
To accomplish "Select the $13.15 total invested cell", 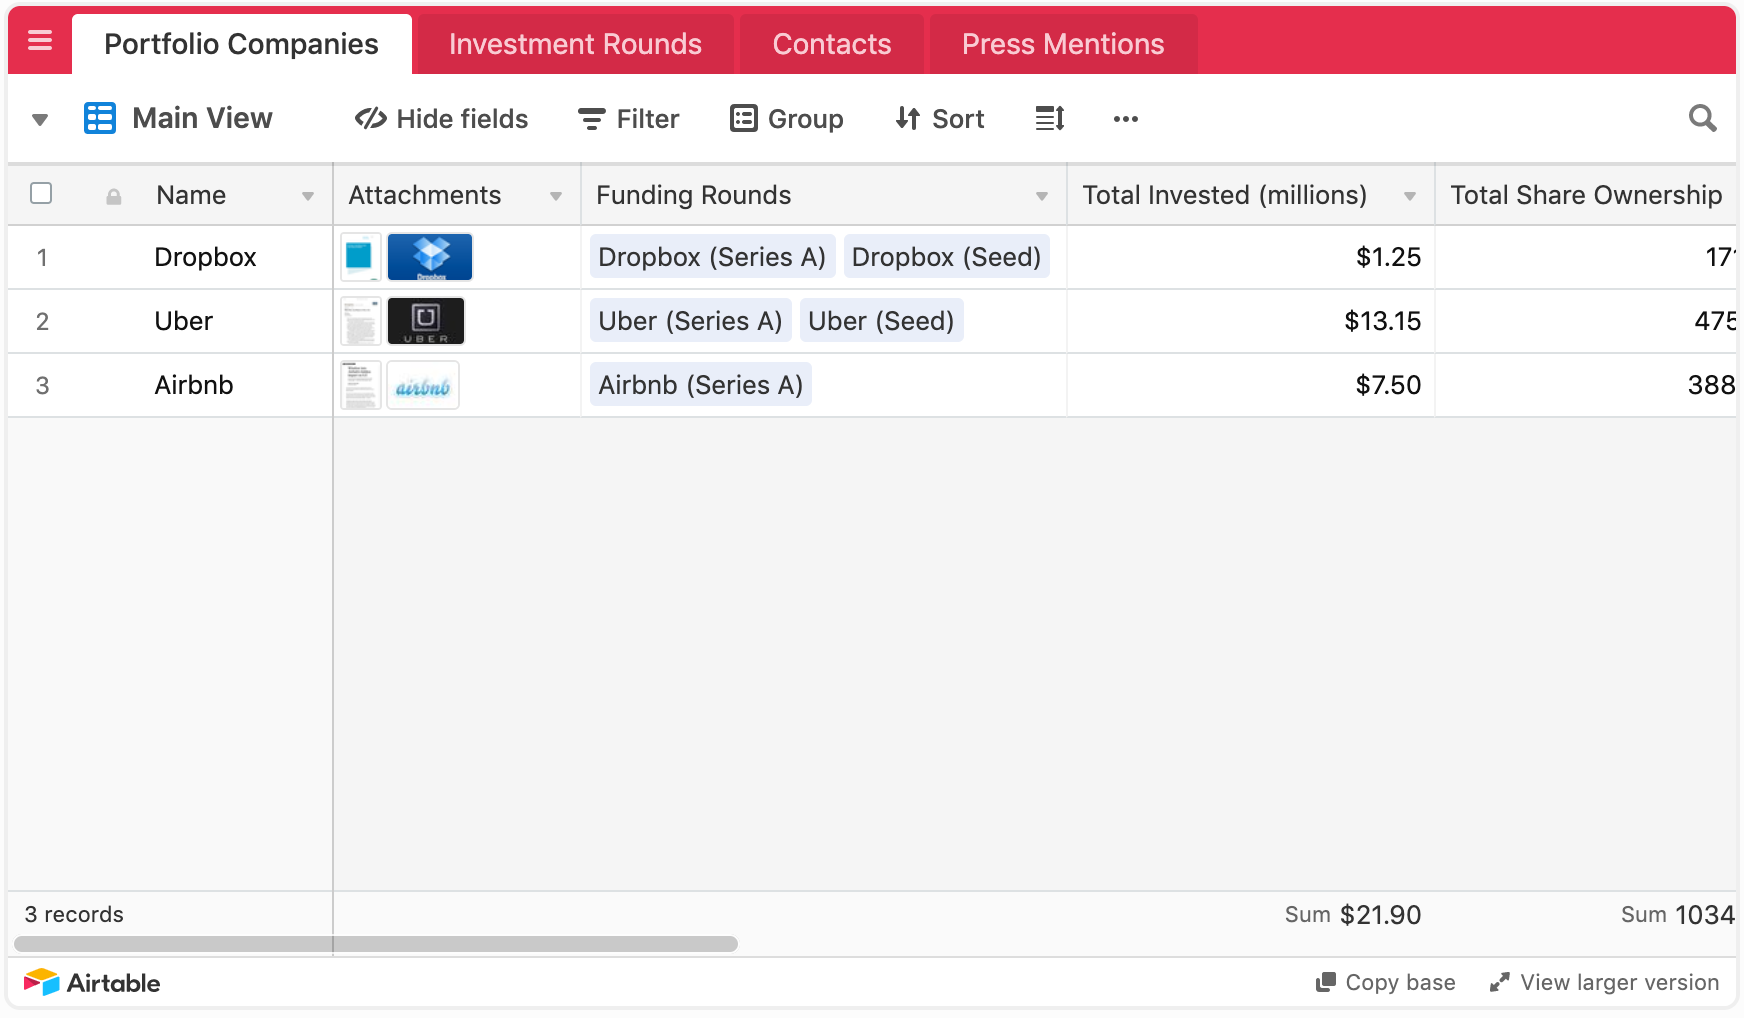I will [x=1251, y=321].
